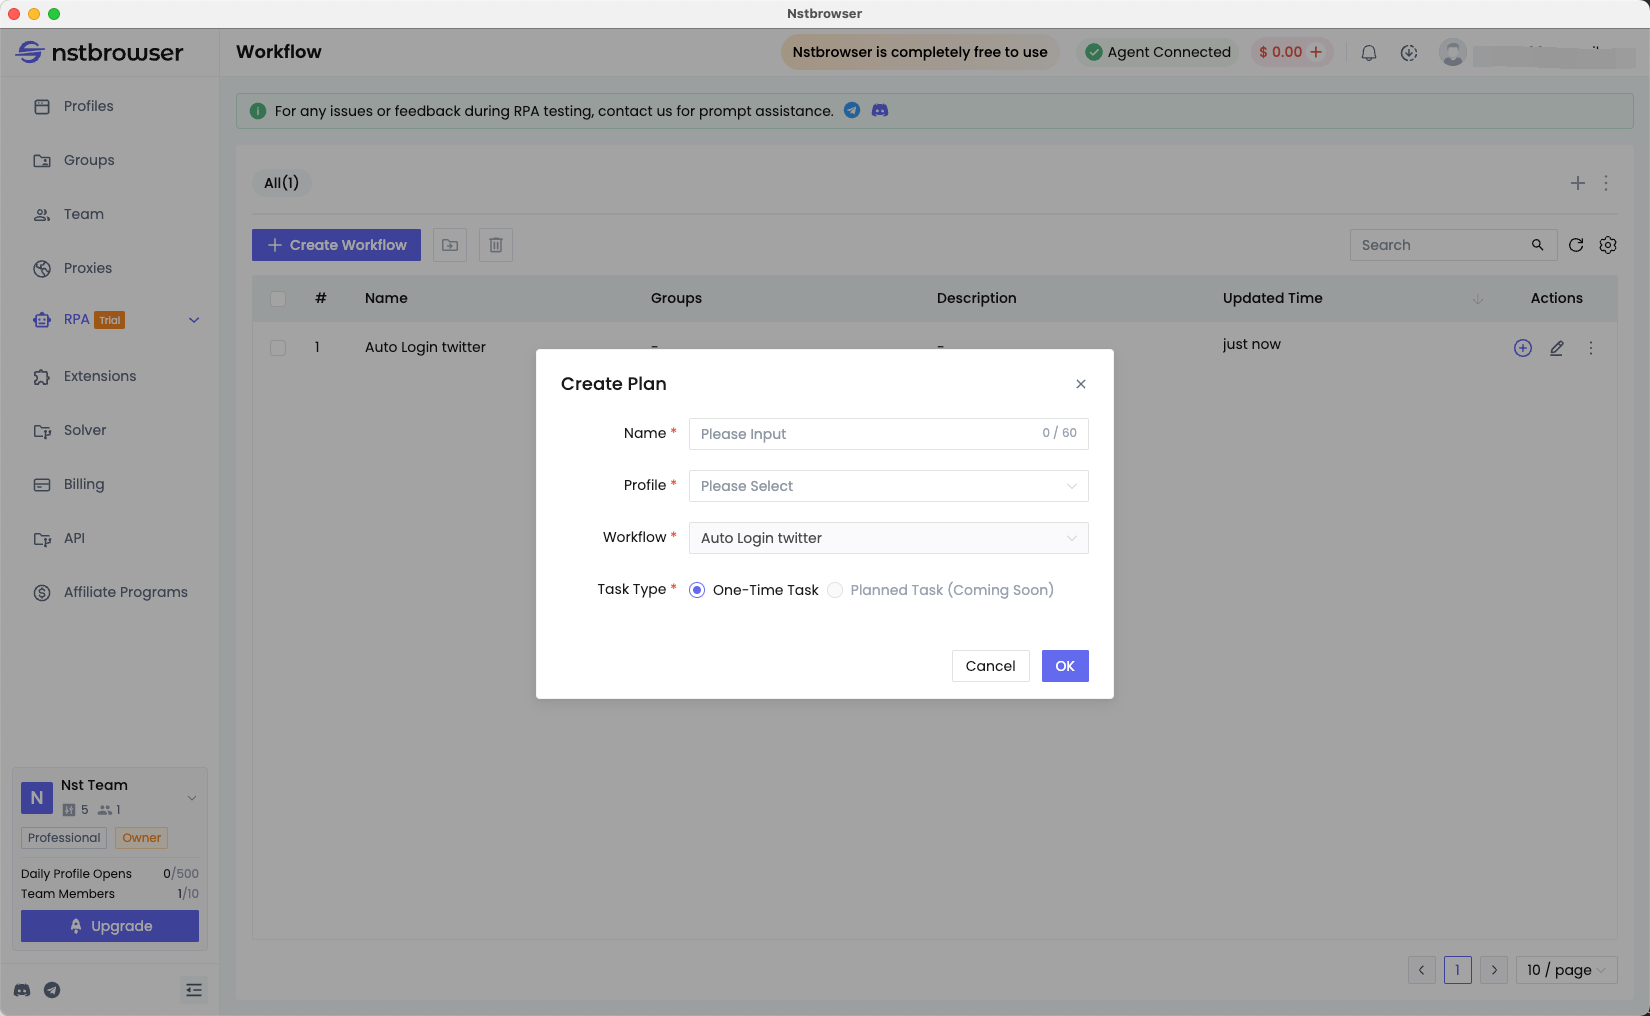Open Discord icon at sidebar bottom
Screen dimensions: 1650x1016
pyautogui.click(x=22, y=990)
